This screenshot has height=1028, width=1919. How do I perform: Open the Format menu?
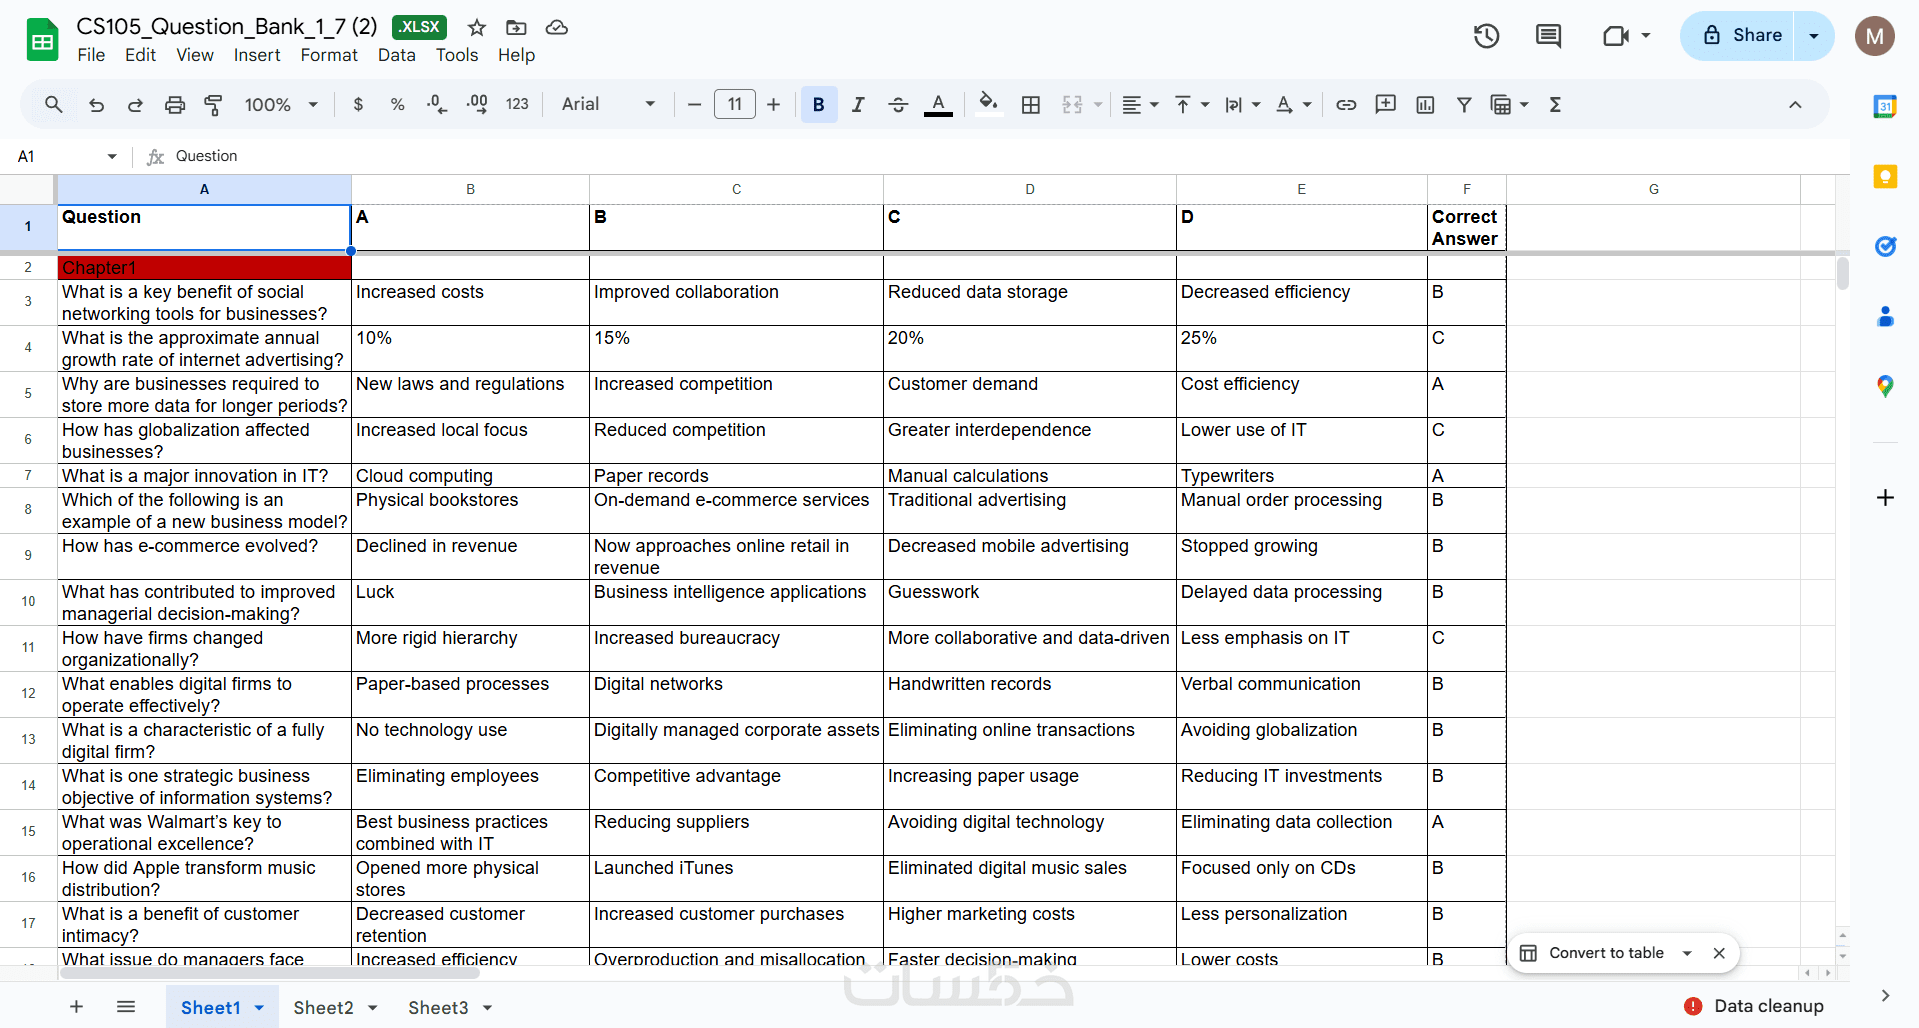[329, 55]
